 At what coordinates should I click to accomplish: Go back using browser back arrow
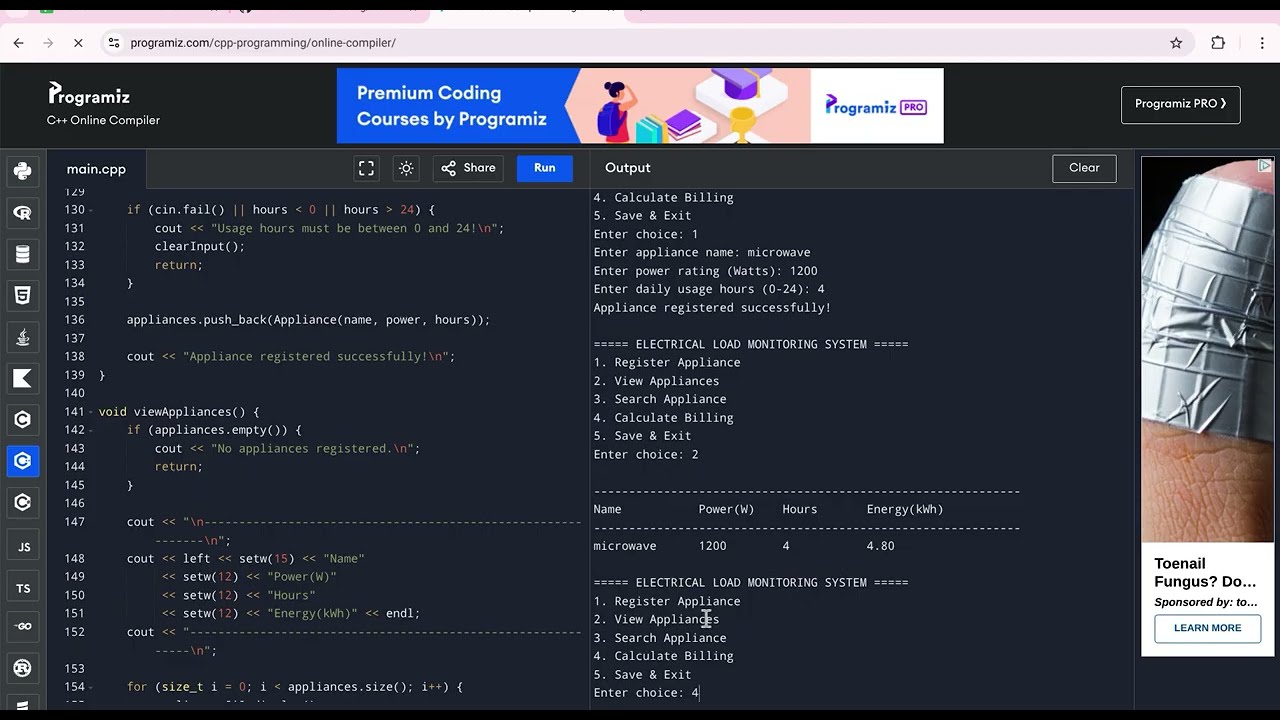pos(18,43)
